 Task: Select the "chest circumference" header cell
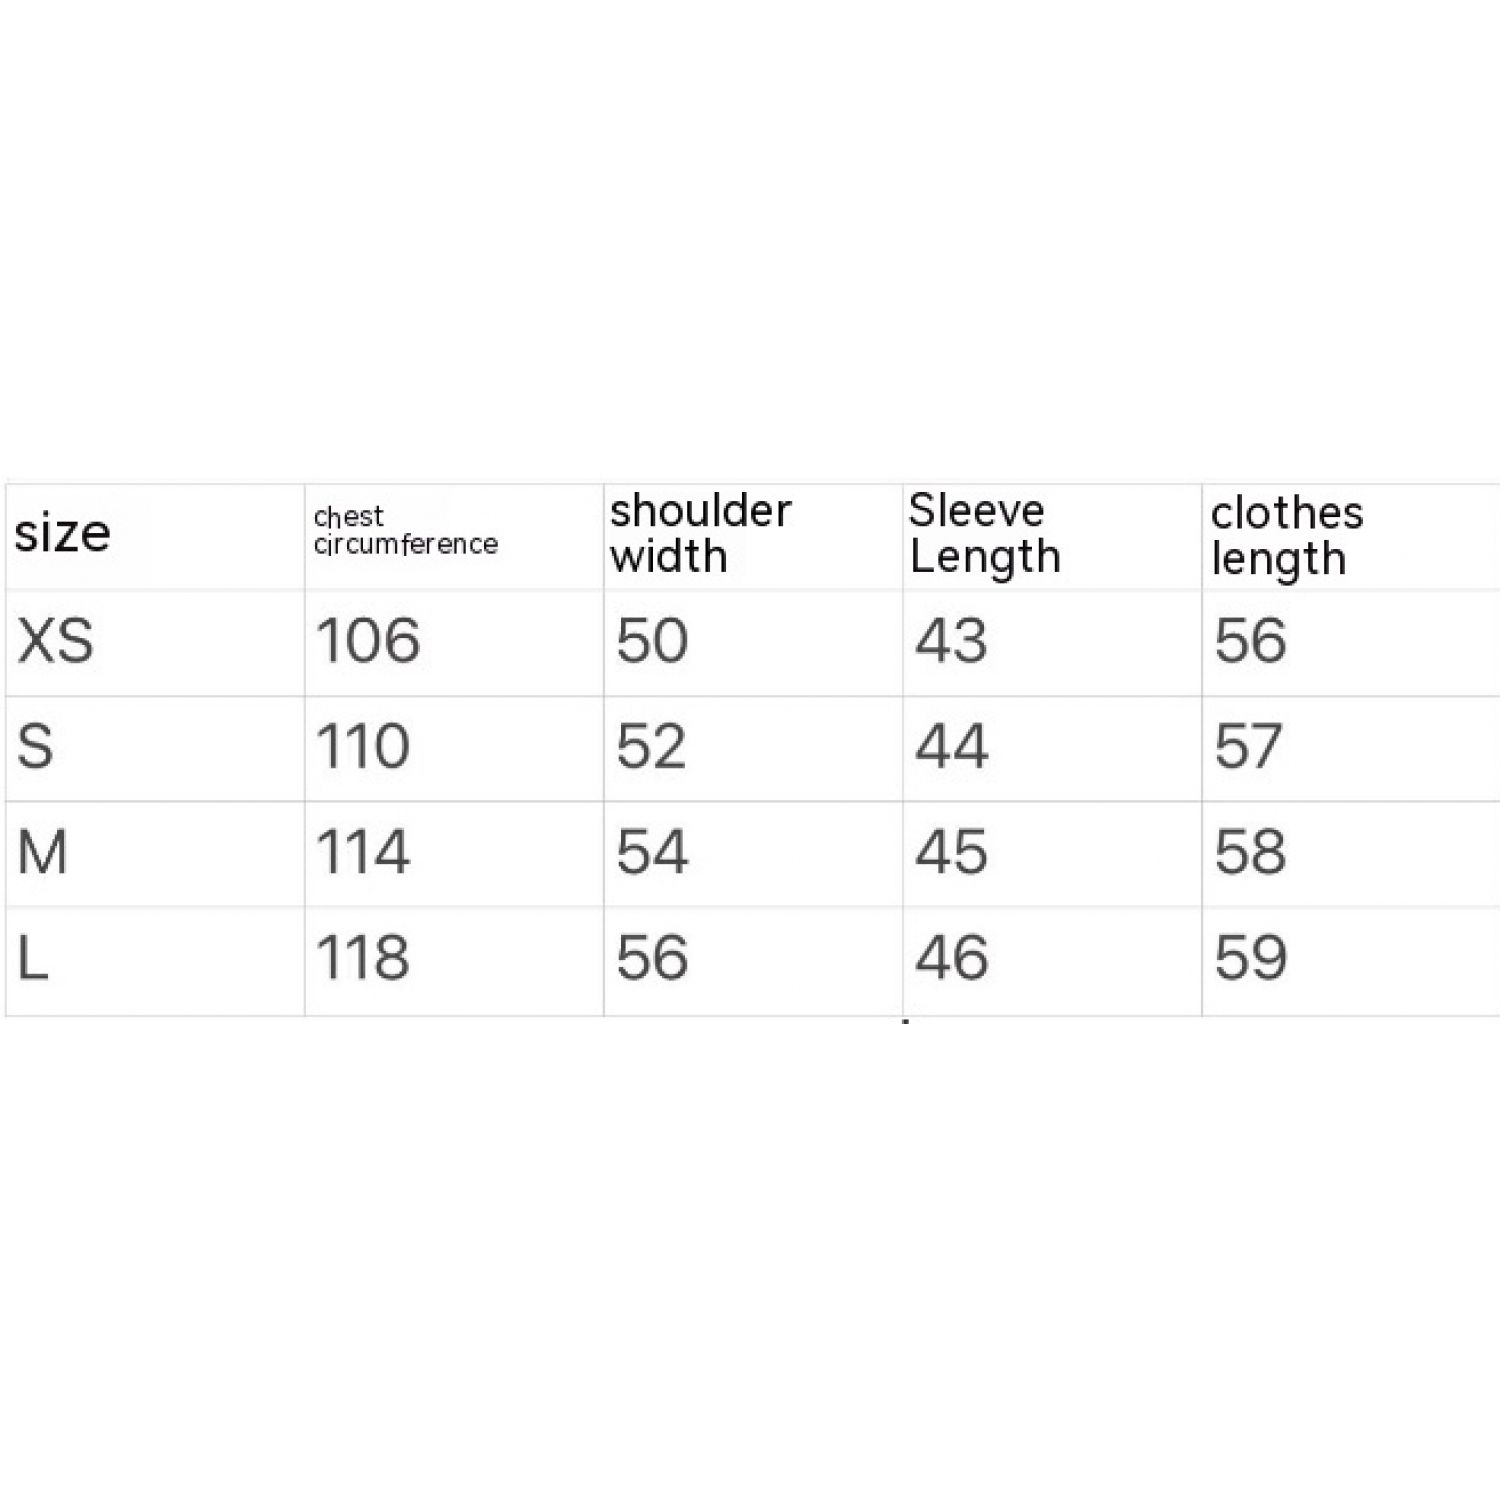point(405,531)
